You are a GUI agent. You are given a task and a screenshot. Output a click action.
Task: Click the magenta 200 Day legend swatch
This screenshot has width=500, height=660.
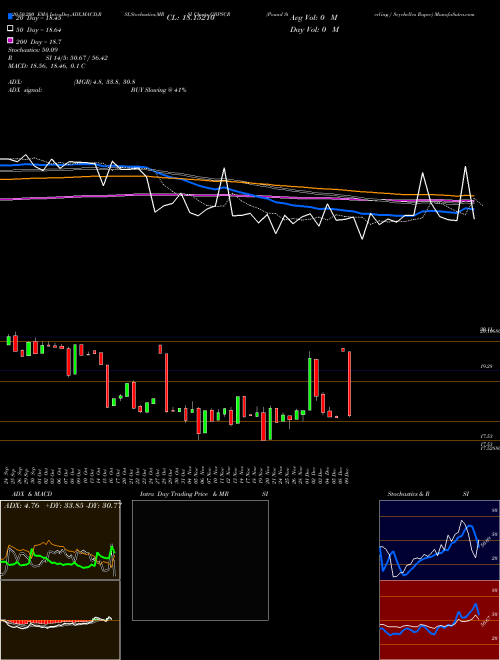tap(10, 40)
